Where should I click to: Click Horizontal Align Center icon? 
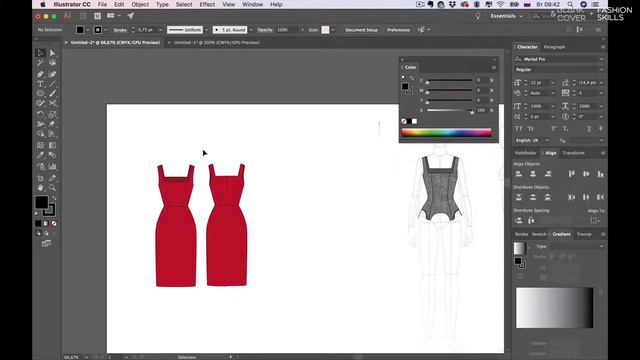coord(533,174)
